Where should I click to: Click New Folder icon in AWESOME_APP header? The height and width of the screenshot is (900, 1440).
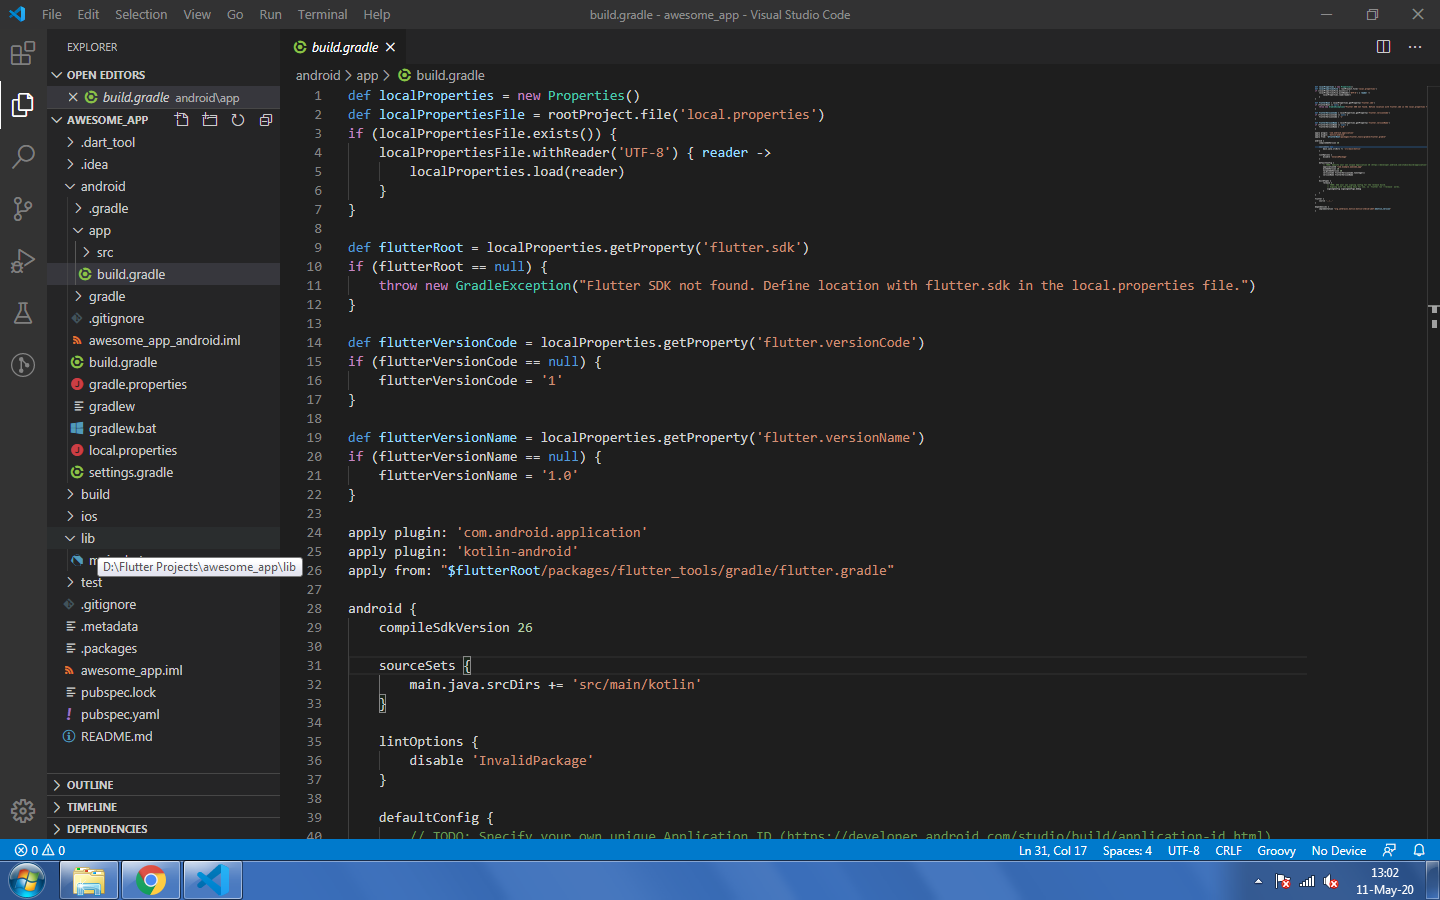(209, 120)
